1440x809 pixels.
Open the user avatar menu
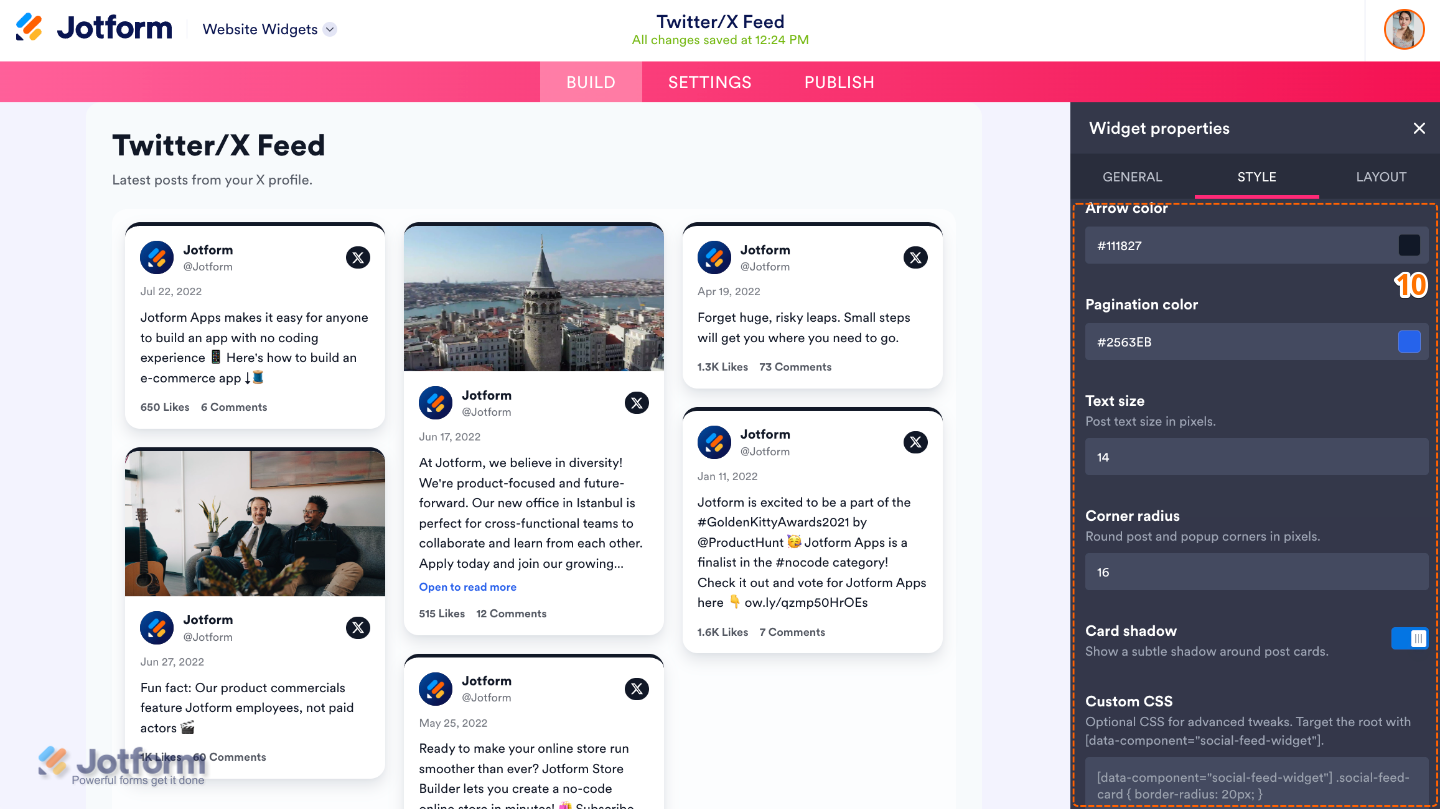1404,29
